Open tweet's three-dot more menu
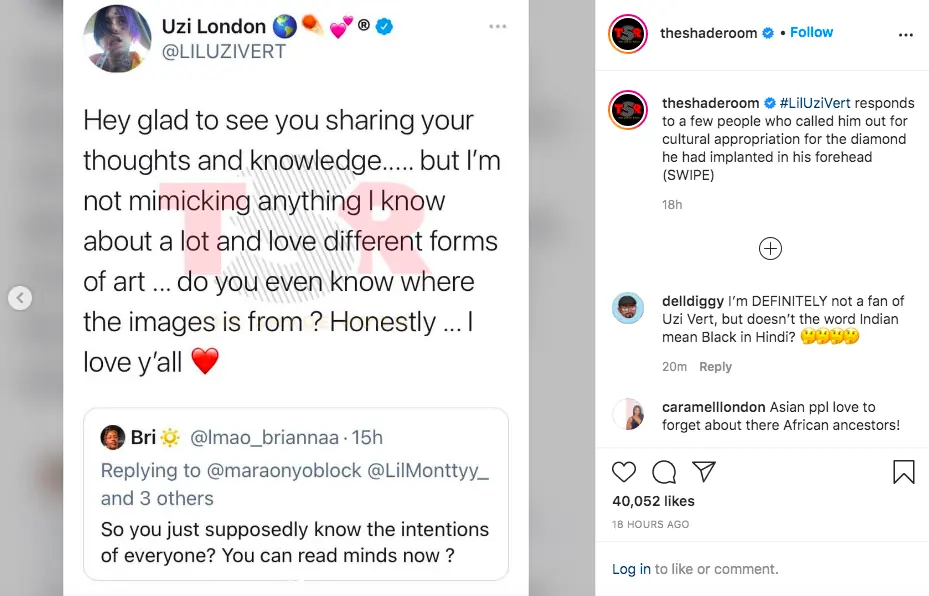929x596 pixels. click(x=498, y=26)
